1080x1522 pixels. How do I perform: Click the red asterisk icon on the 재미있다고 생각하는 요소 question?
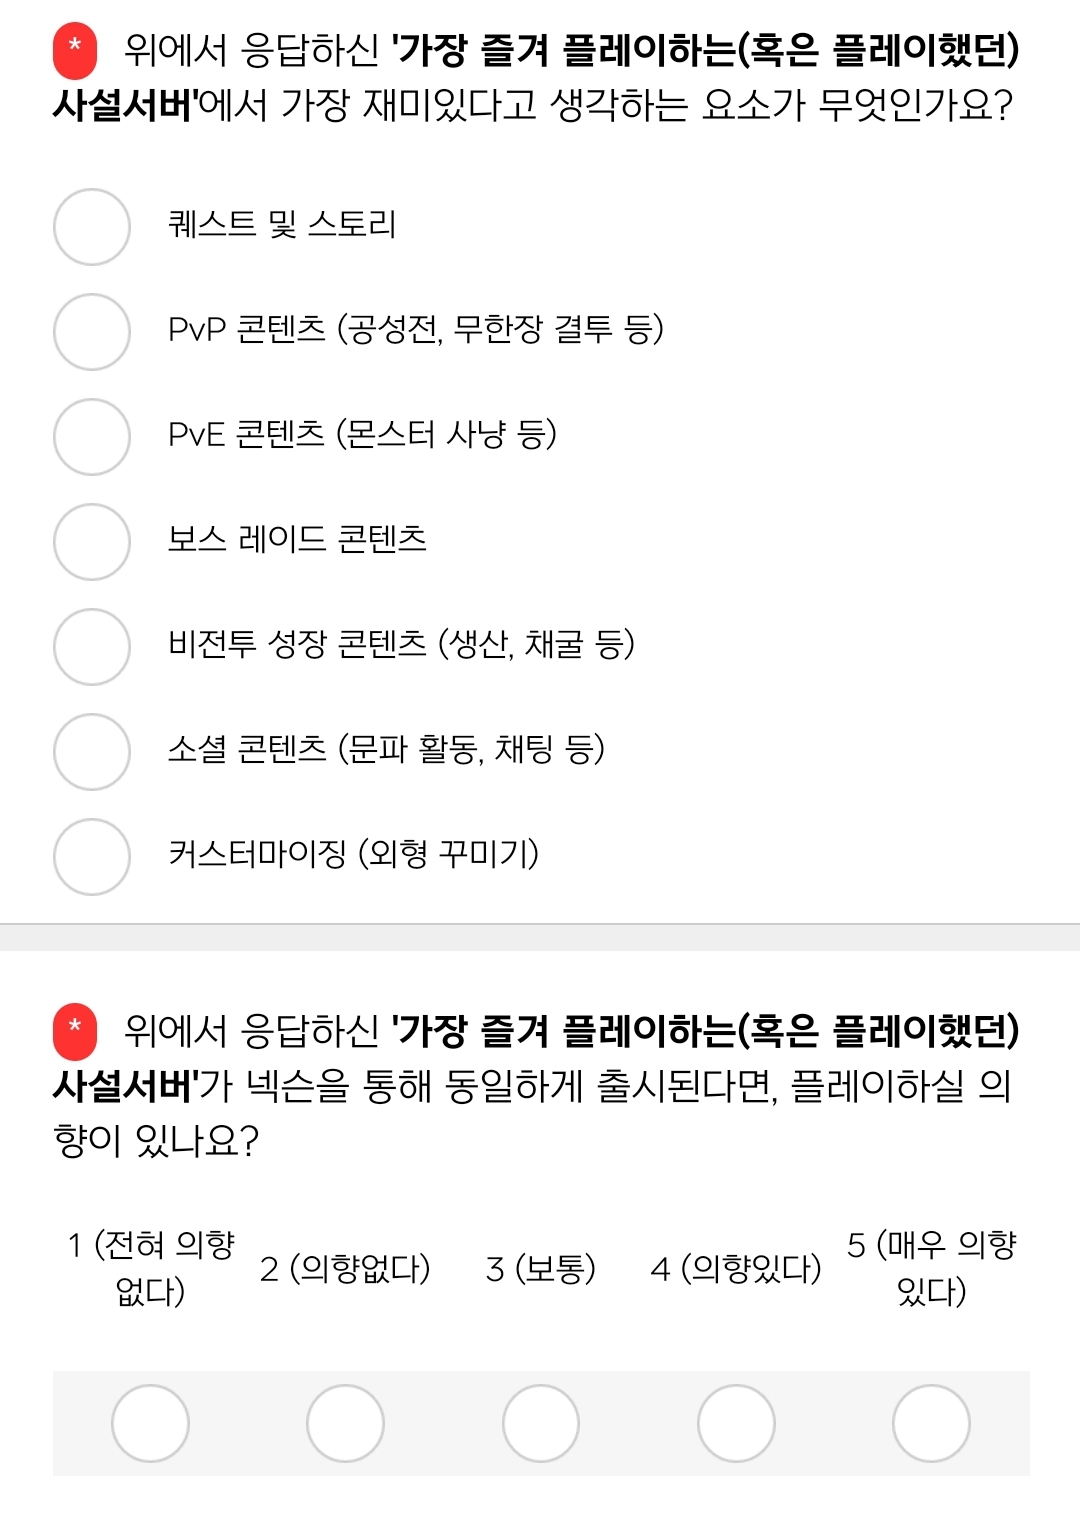pyautogui.click(x=75, y=50)
